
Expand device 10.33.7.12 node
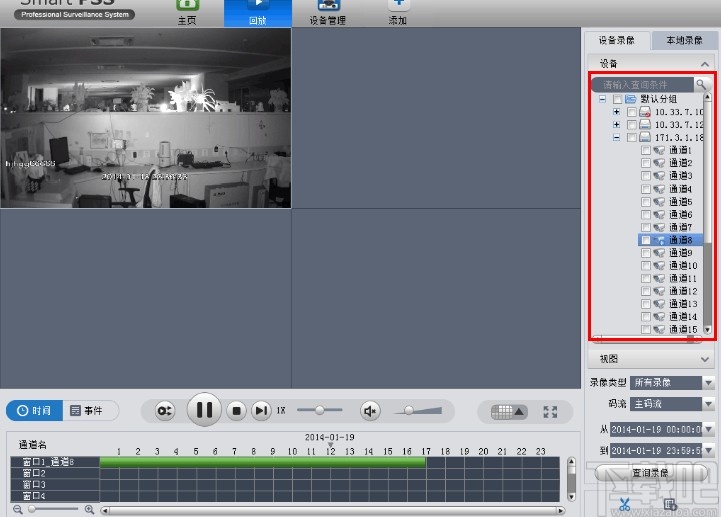pos(617,125)
